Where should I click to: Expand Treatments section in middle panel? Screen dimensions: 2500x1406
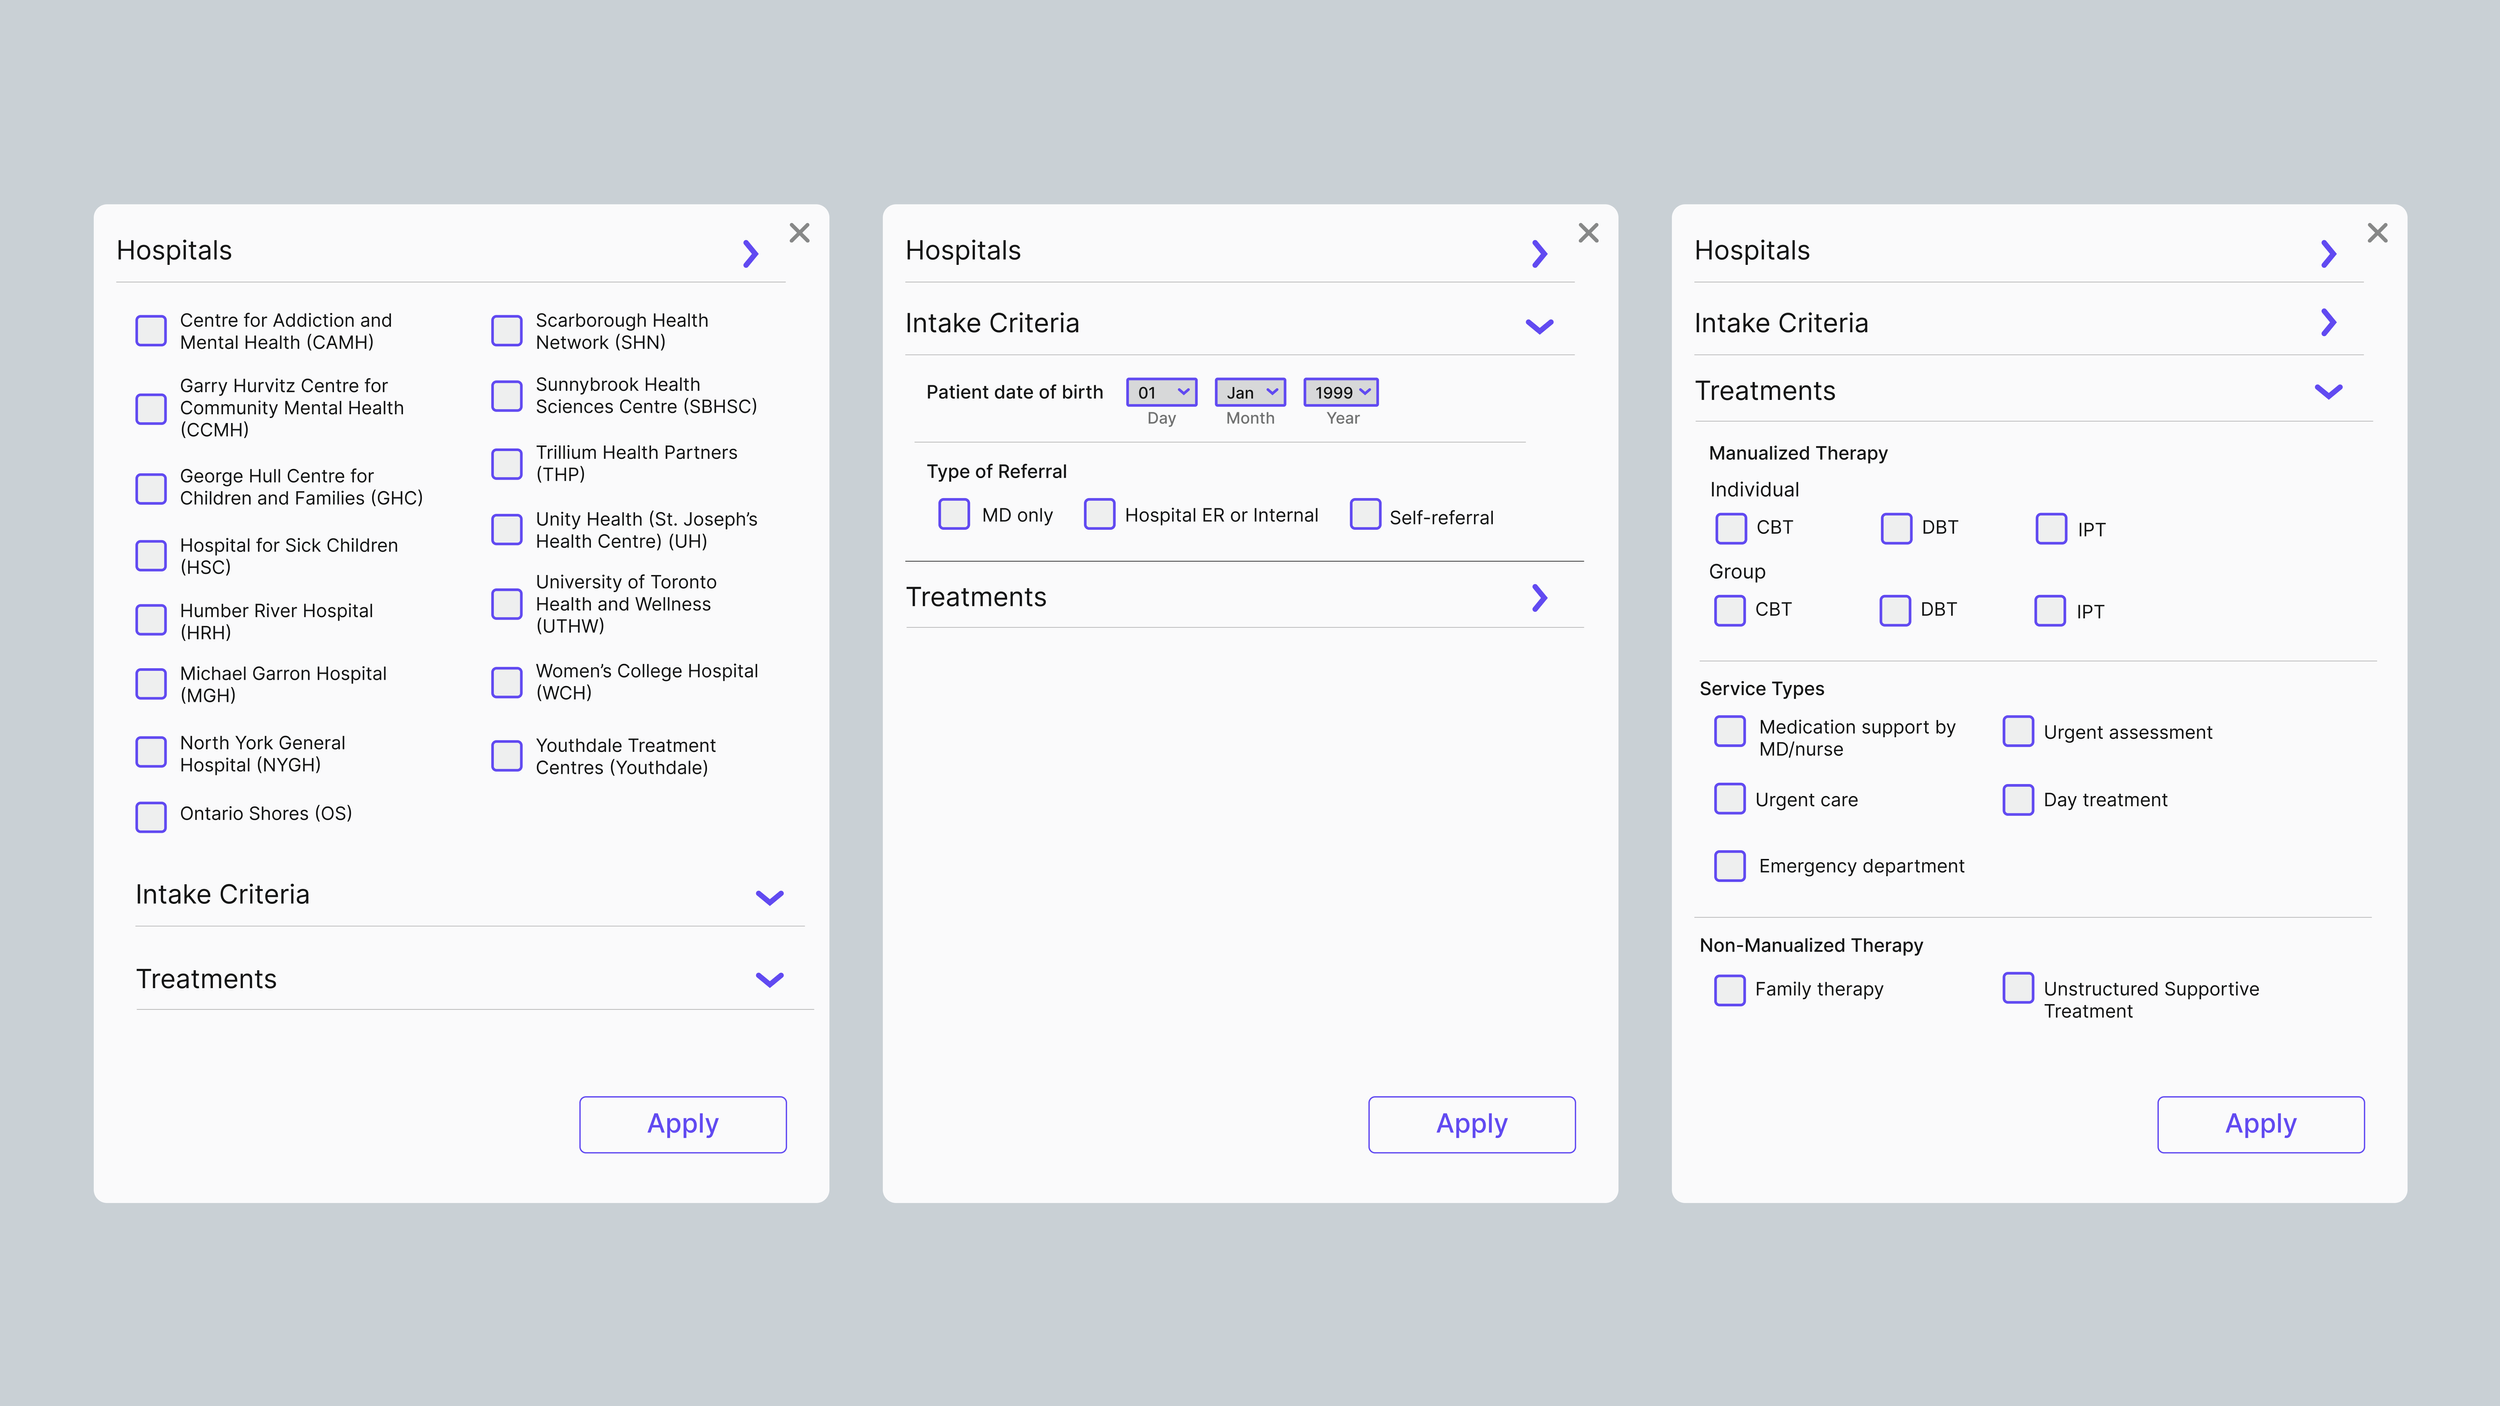tap(1539, 598)
